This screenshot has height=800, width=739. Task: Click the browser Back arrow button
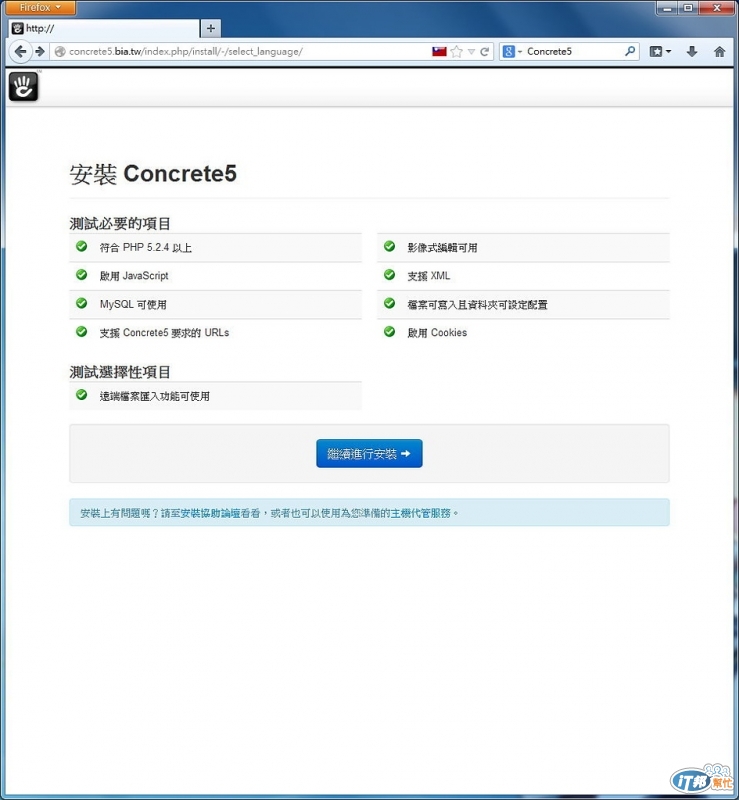(x=20, y=52)
